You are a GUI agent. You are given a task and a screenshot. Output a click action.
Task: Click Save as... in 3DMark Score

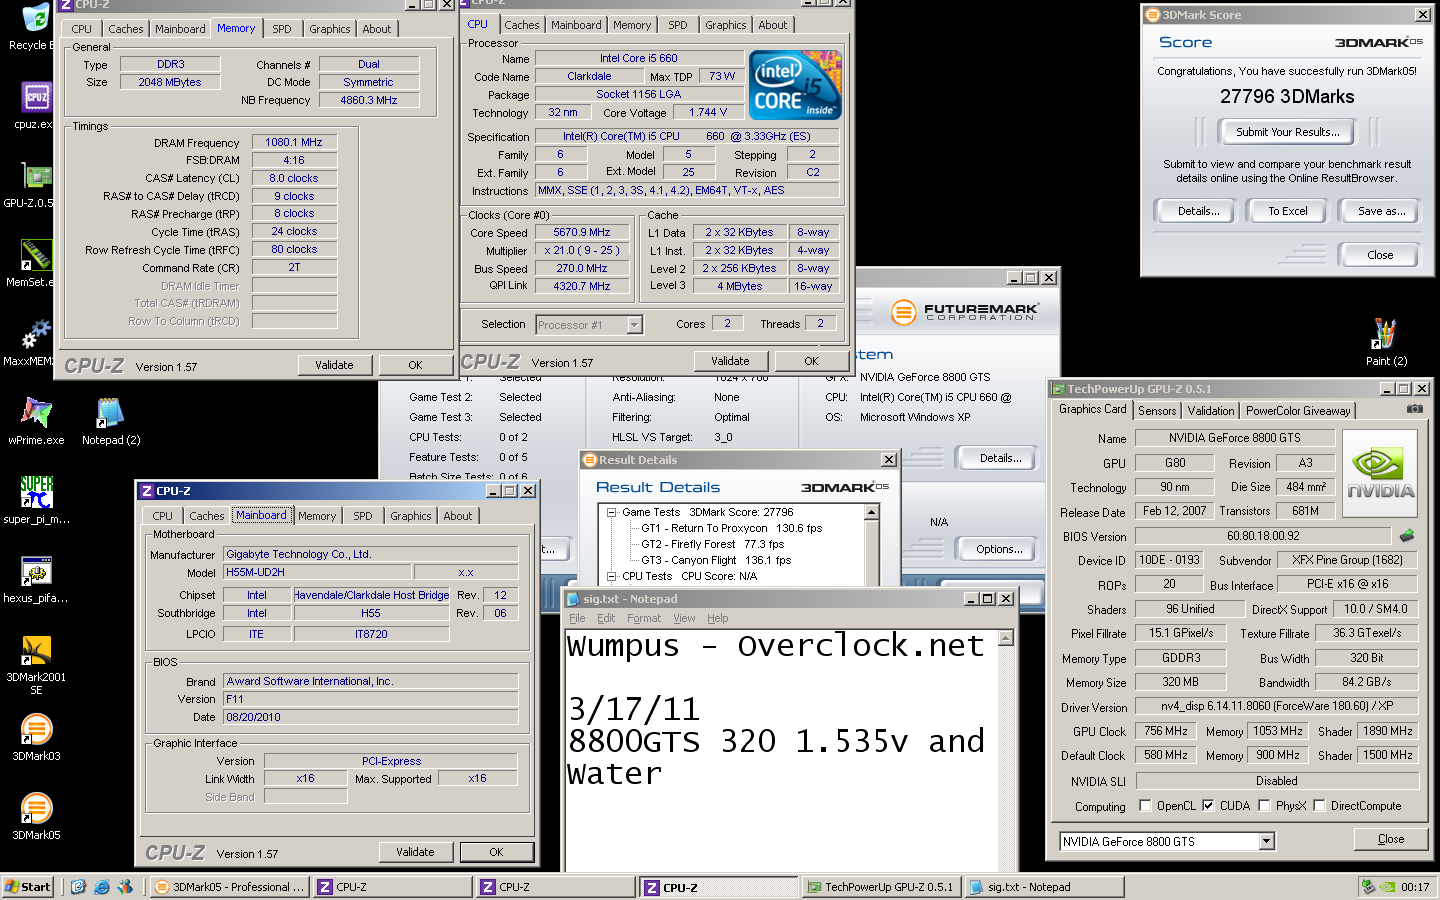tap(1381, 211)
